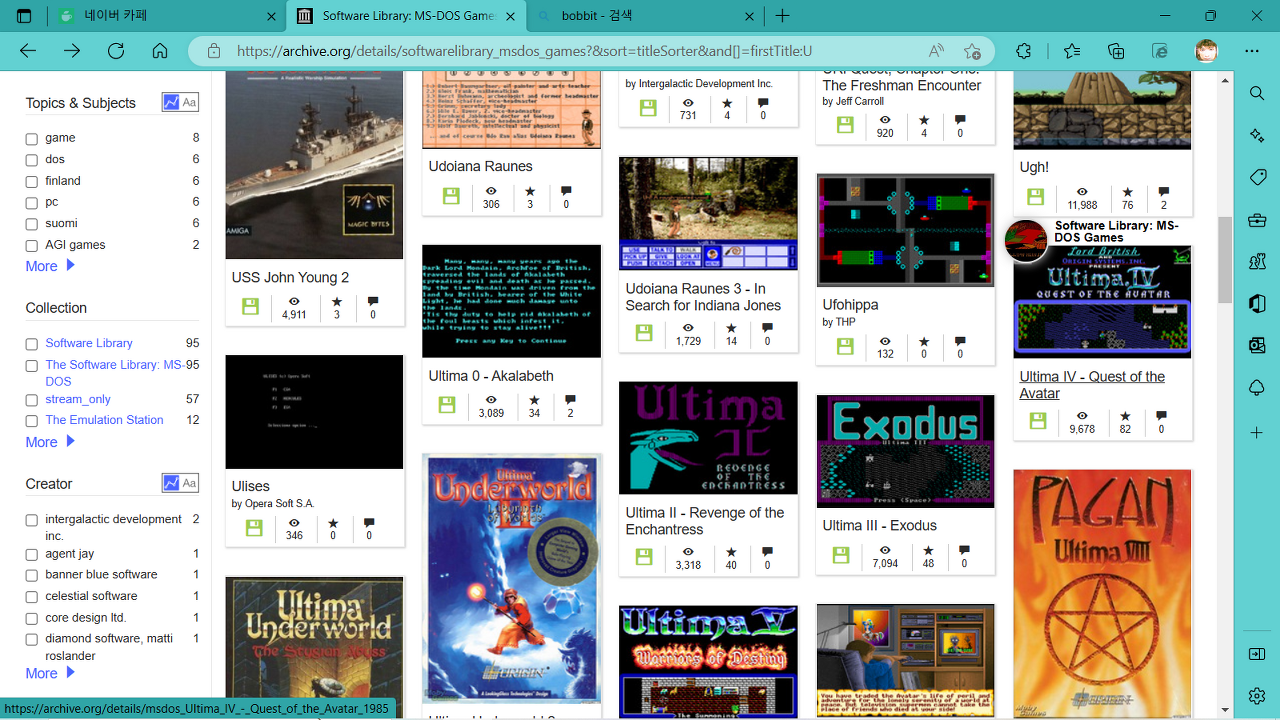Open a new tab with plus button
Image resolution: width=1280 pixels, height=720 pixels.
[x=783, y=16]
